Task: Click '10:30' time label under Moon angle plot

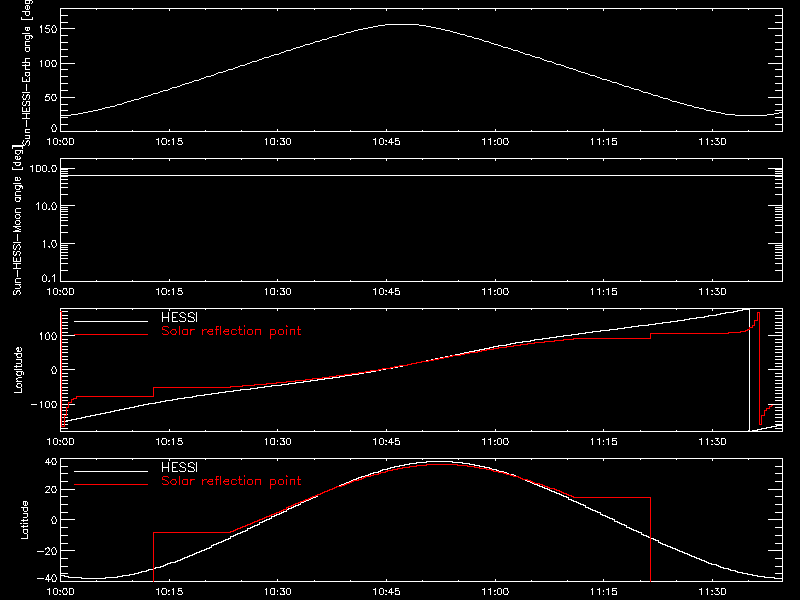Action: pyautogui.click(x=278, y=292)
